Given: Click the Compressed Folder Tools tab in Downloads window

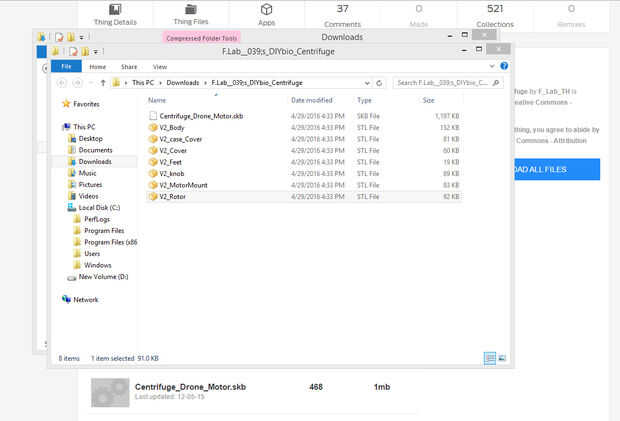Looking at the screenshot, I should click(201, 38).
